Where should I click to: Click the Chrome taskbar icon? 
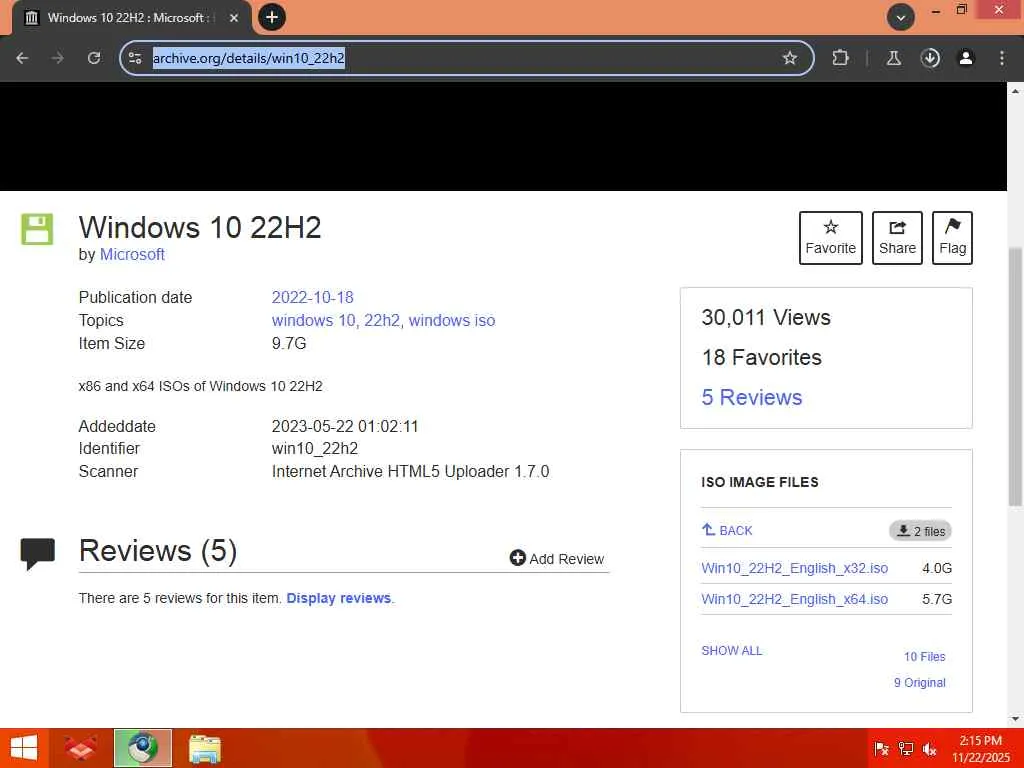tap(143, 748)
